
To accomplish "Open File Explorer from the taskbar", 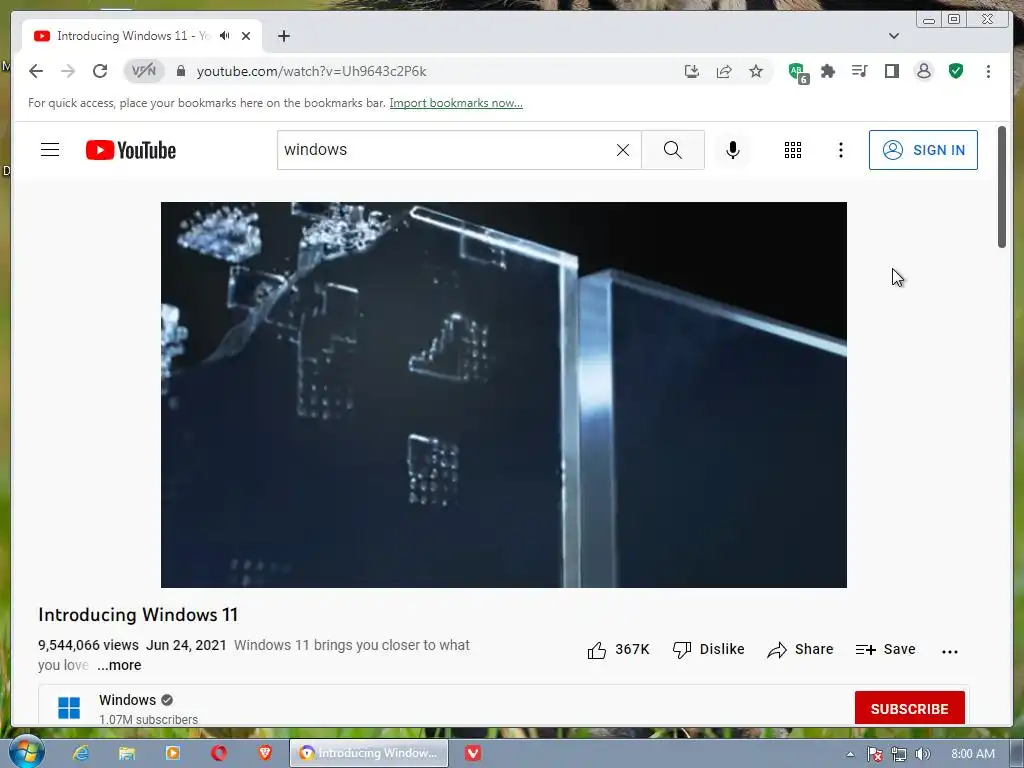I will [127, 753].
